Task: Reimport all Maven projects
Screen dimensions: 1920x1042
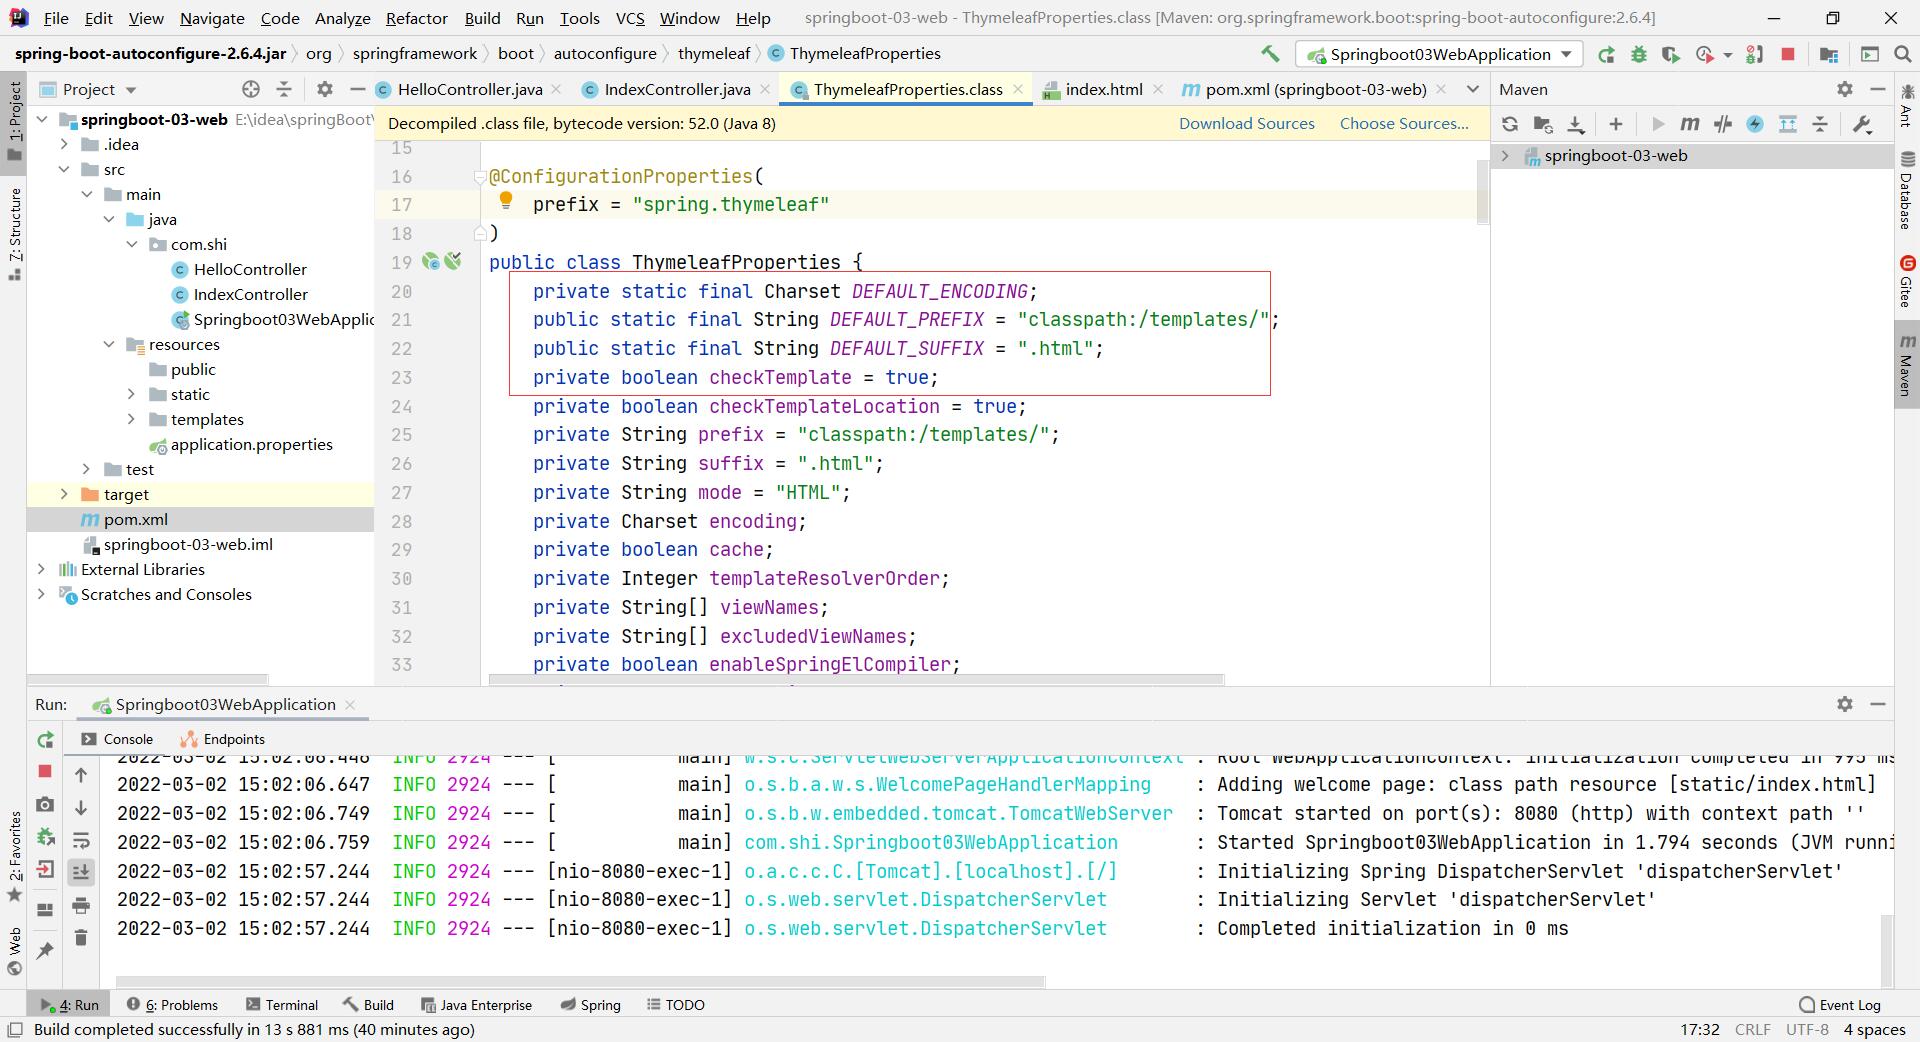Action: [x=1510, y=124]
